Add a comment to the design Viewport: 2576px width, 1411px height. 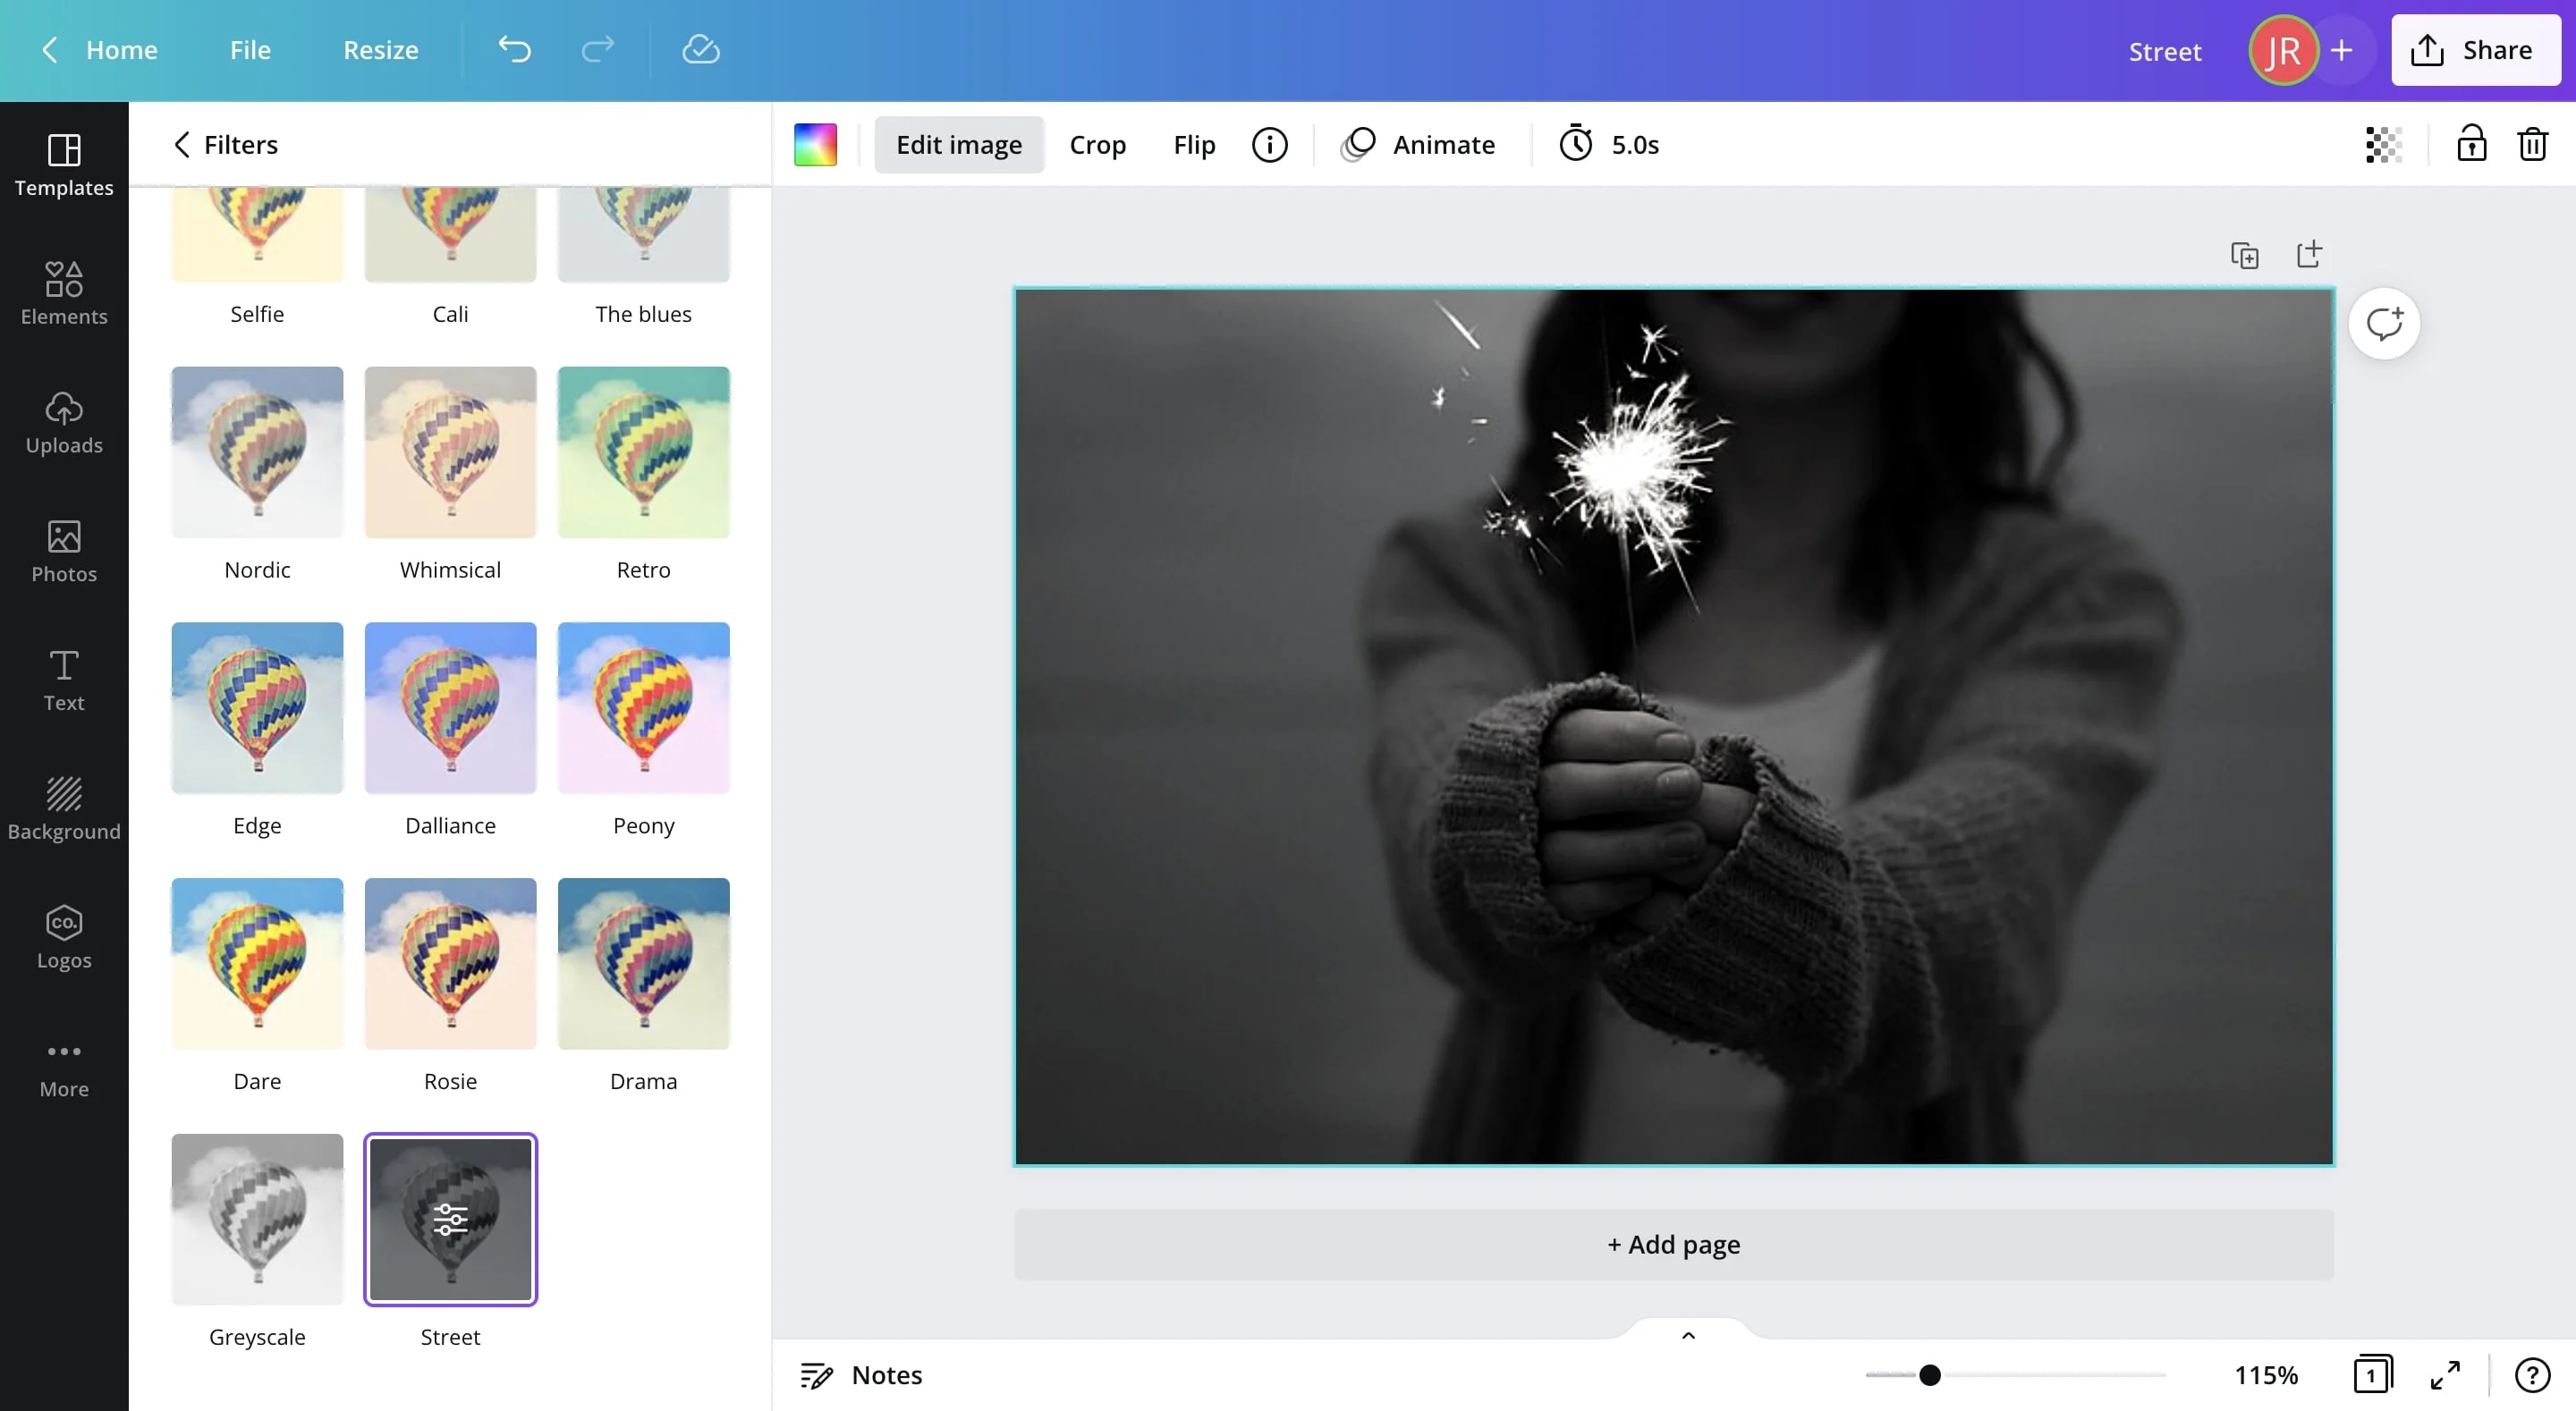[x=2384, y=322]
